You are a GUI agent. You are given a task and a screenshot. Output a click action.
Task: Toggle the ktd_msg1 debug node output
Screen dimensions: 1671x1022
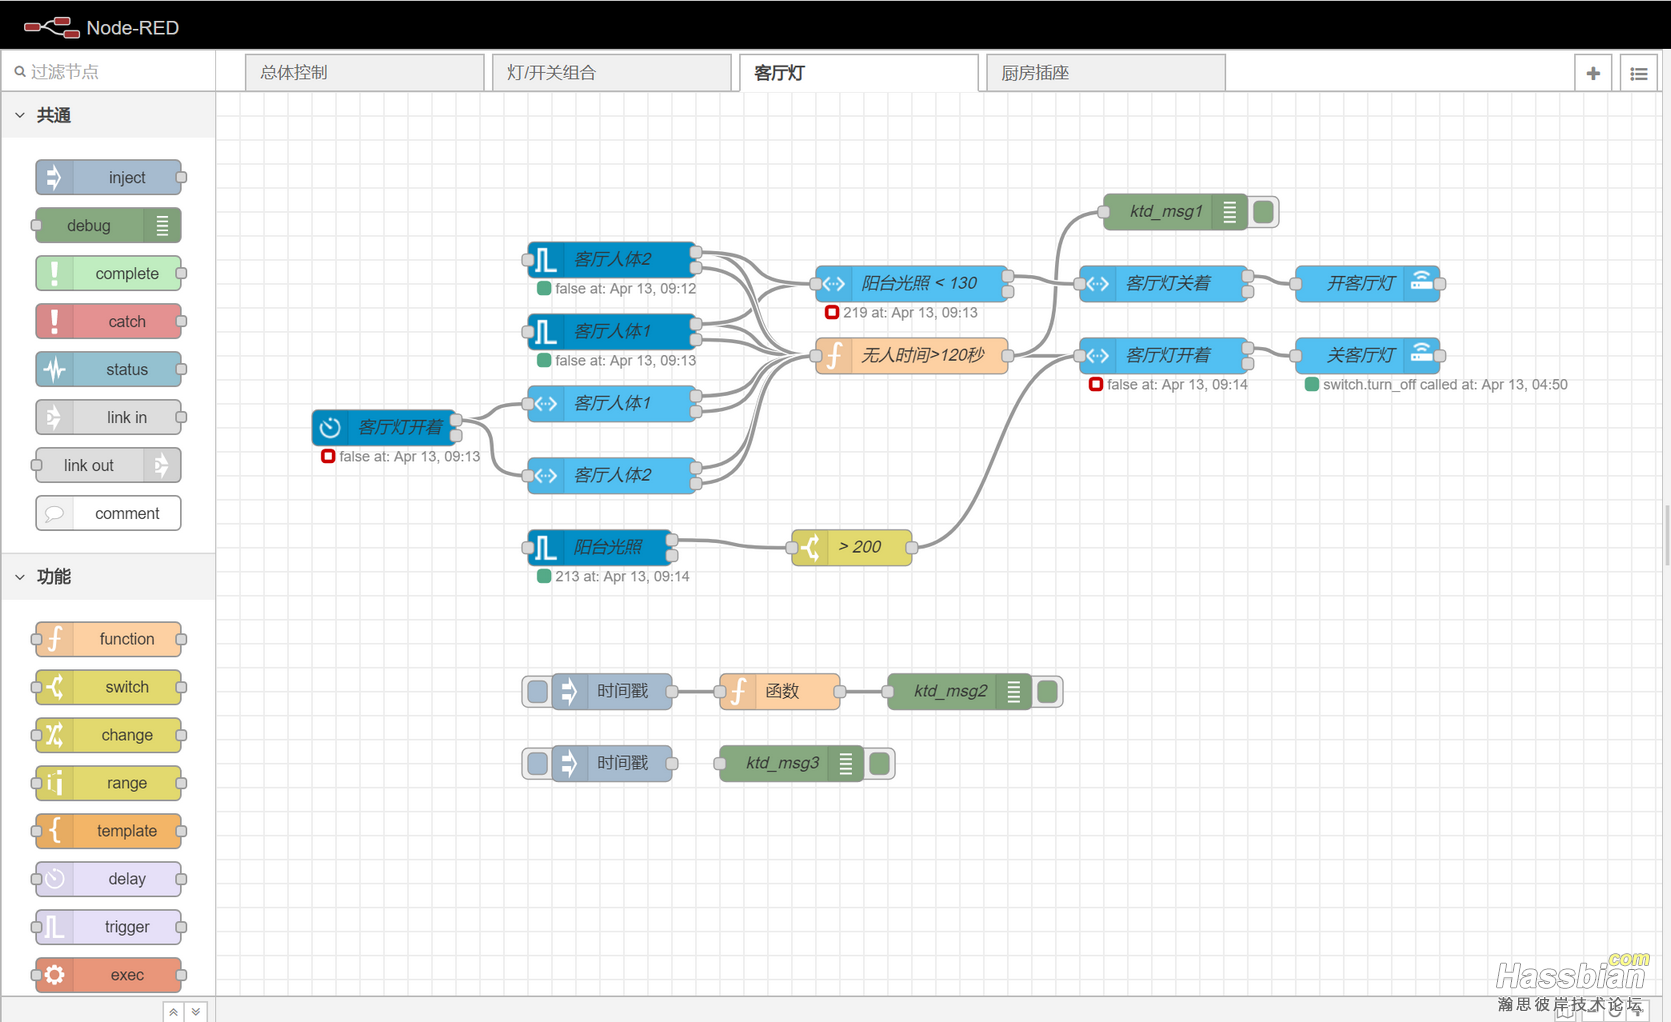click(x=1263, y=211)
